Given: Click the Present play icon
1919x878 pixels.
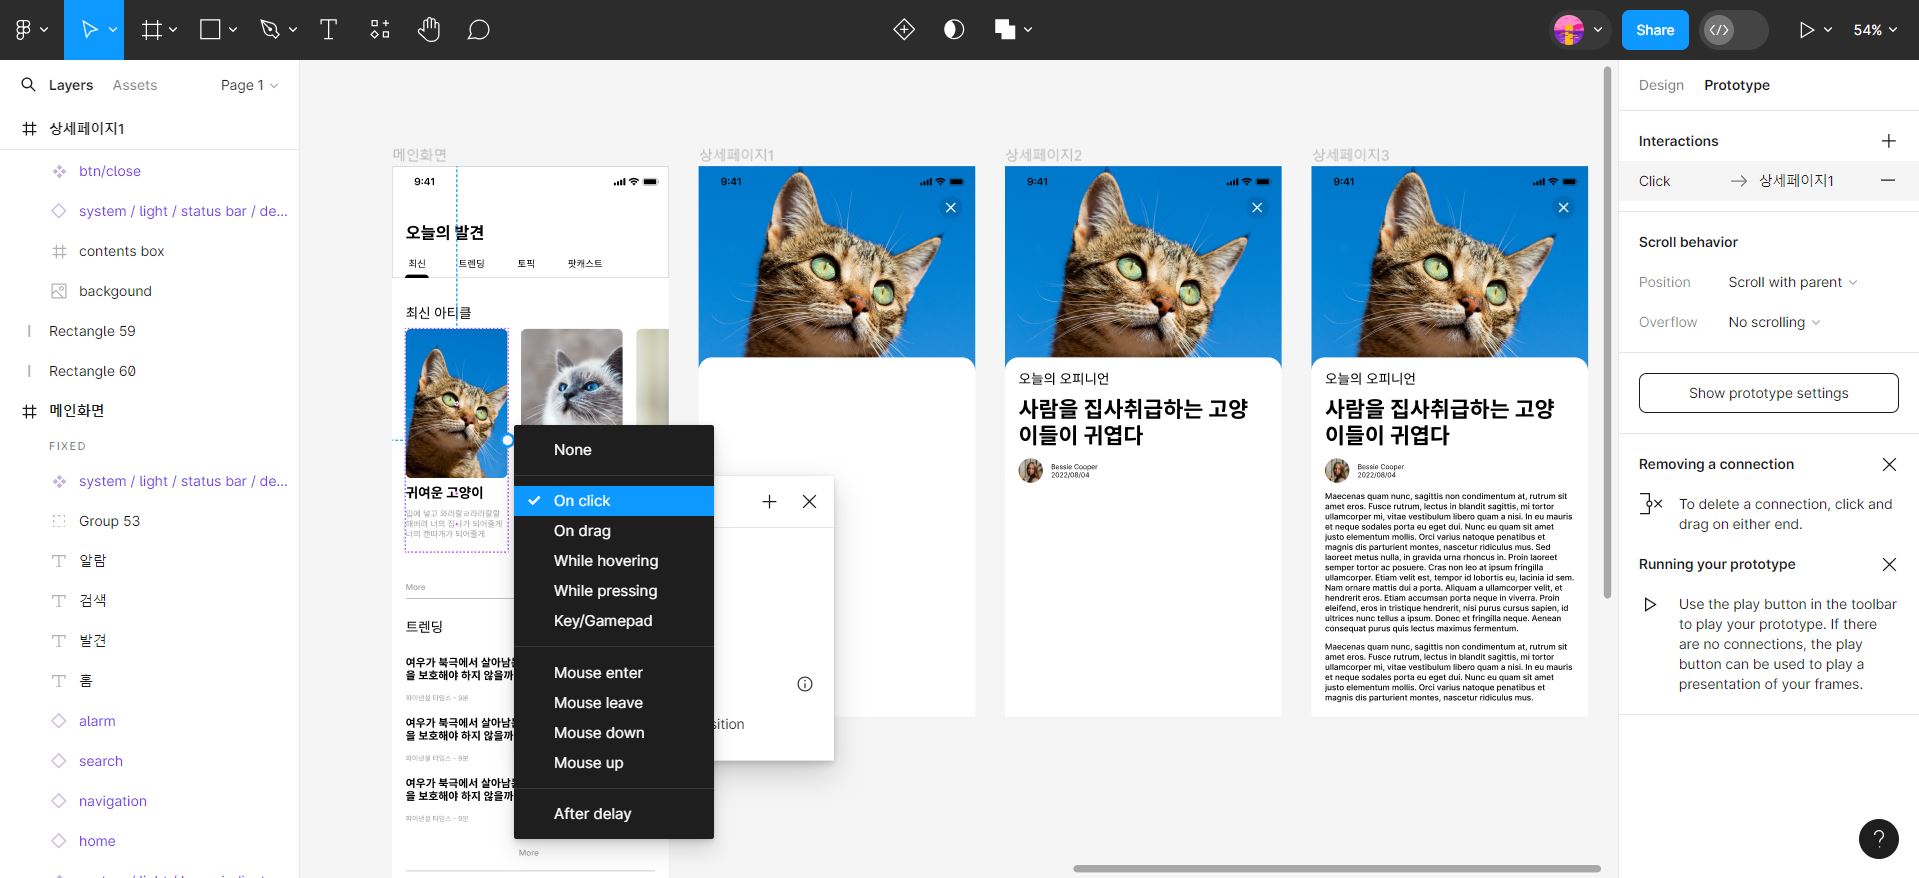Looking at the screenshot, I should tap(1806, 30).
